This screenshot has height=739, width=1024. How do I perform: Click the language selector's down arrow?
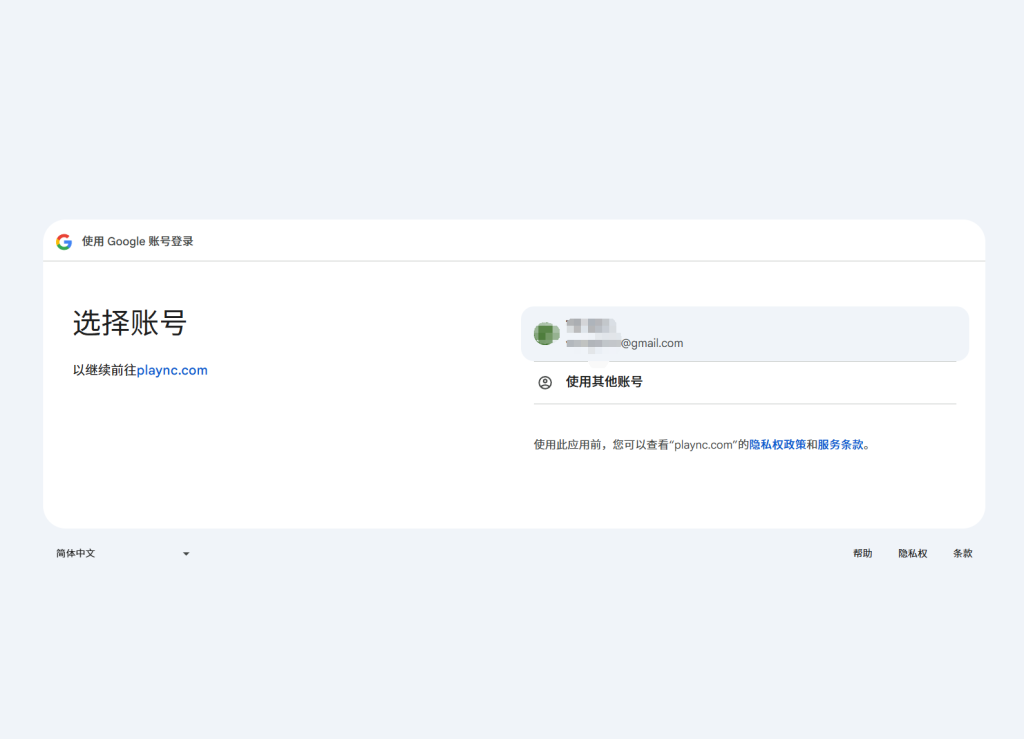pyautogui.click(x=186, y=554)
